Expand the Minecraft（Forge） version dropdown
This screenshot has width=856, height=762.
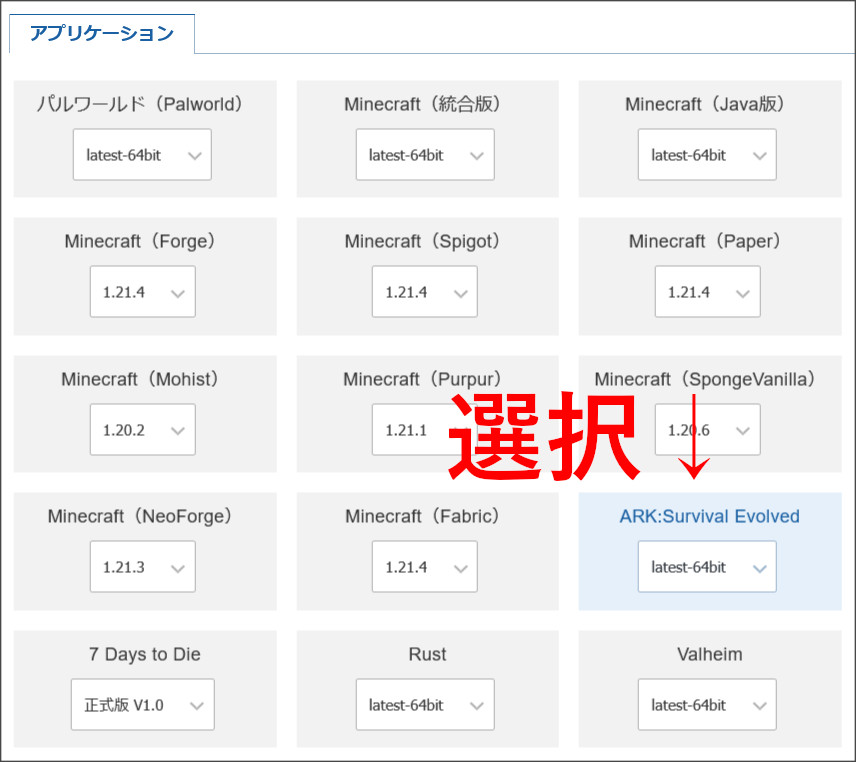click(142, 291)
